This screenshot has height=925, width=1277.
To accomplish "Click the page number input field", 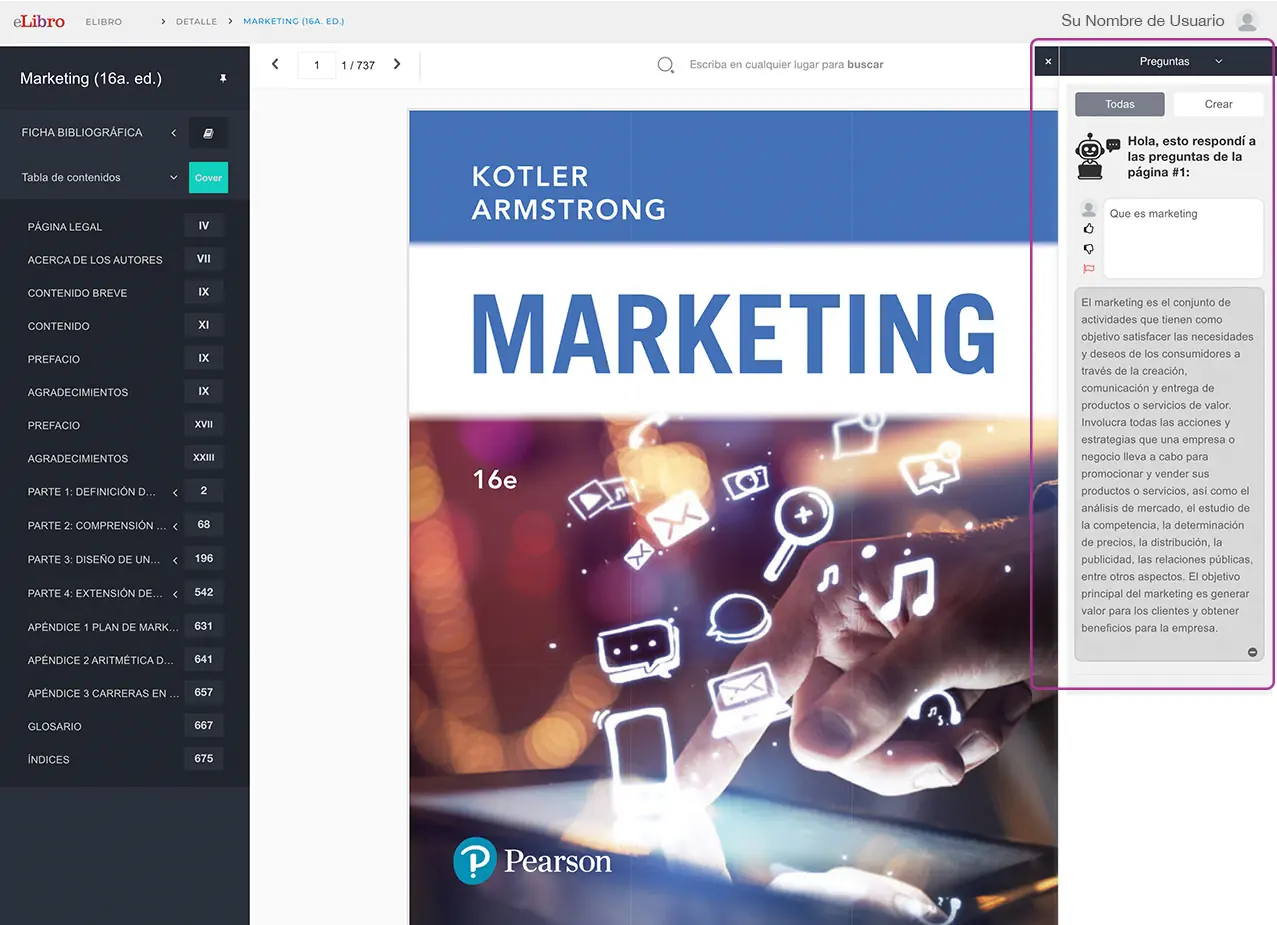I will click(x=317, y=65).
